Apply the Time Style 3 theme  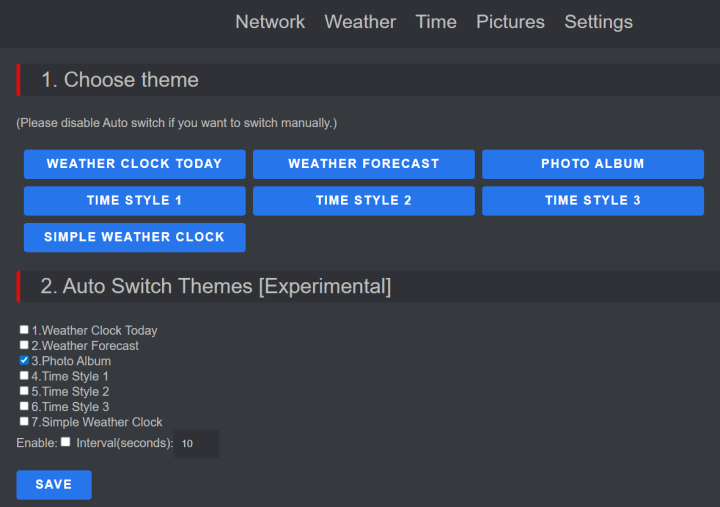point(593,201)
